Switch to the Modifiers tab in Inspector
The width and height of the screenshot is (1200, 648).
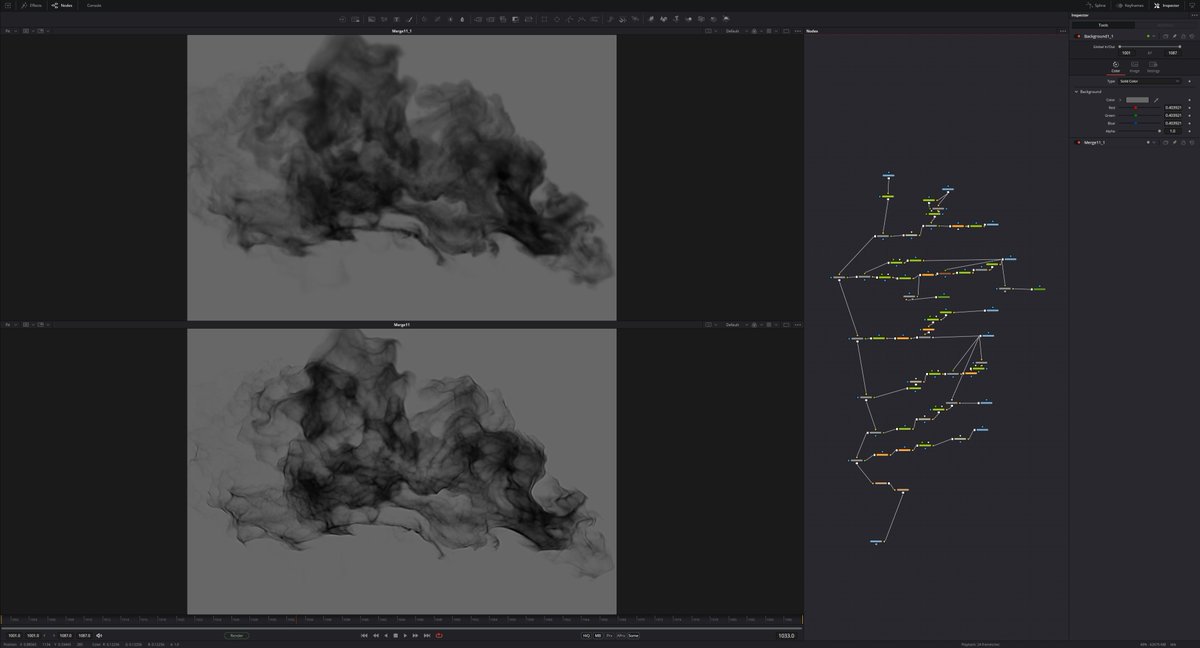point(1165,25)
